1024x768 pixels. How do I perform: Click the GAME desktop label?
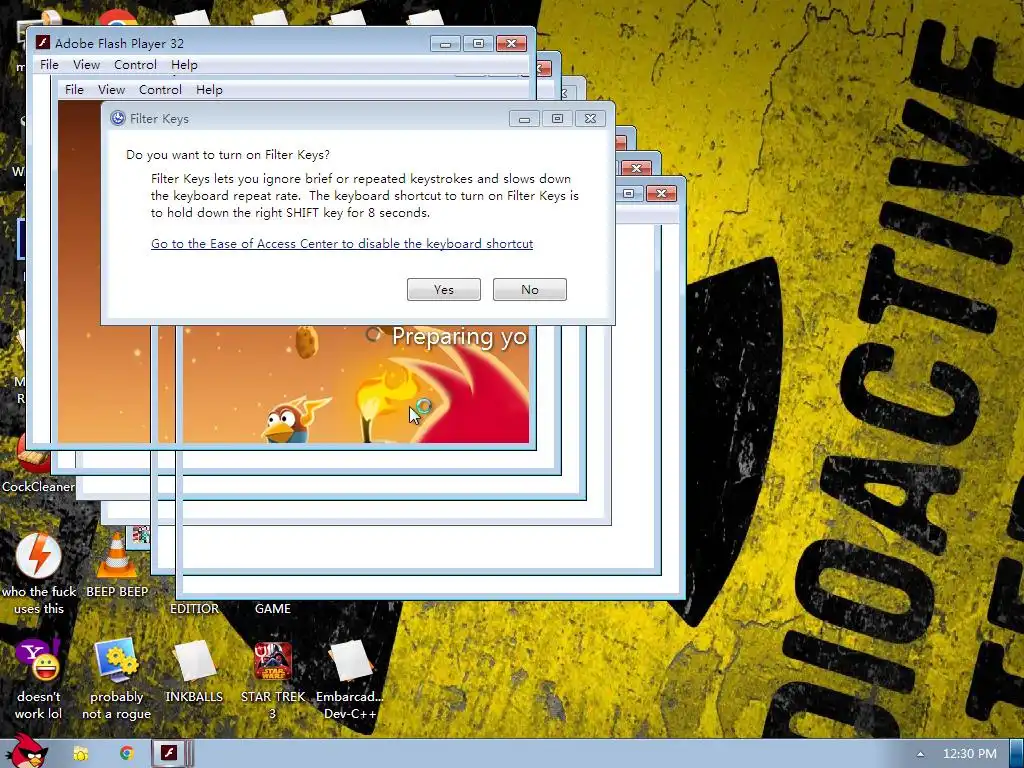click(x=272, y=609)
